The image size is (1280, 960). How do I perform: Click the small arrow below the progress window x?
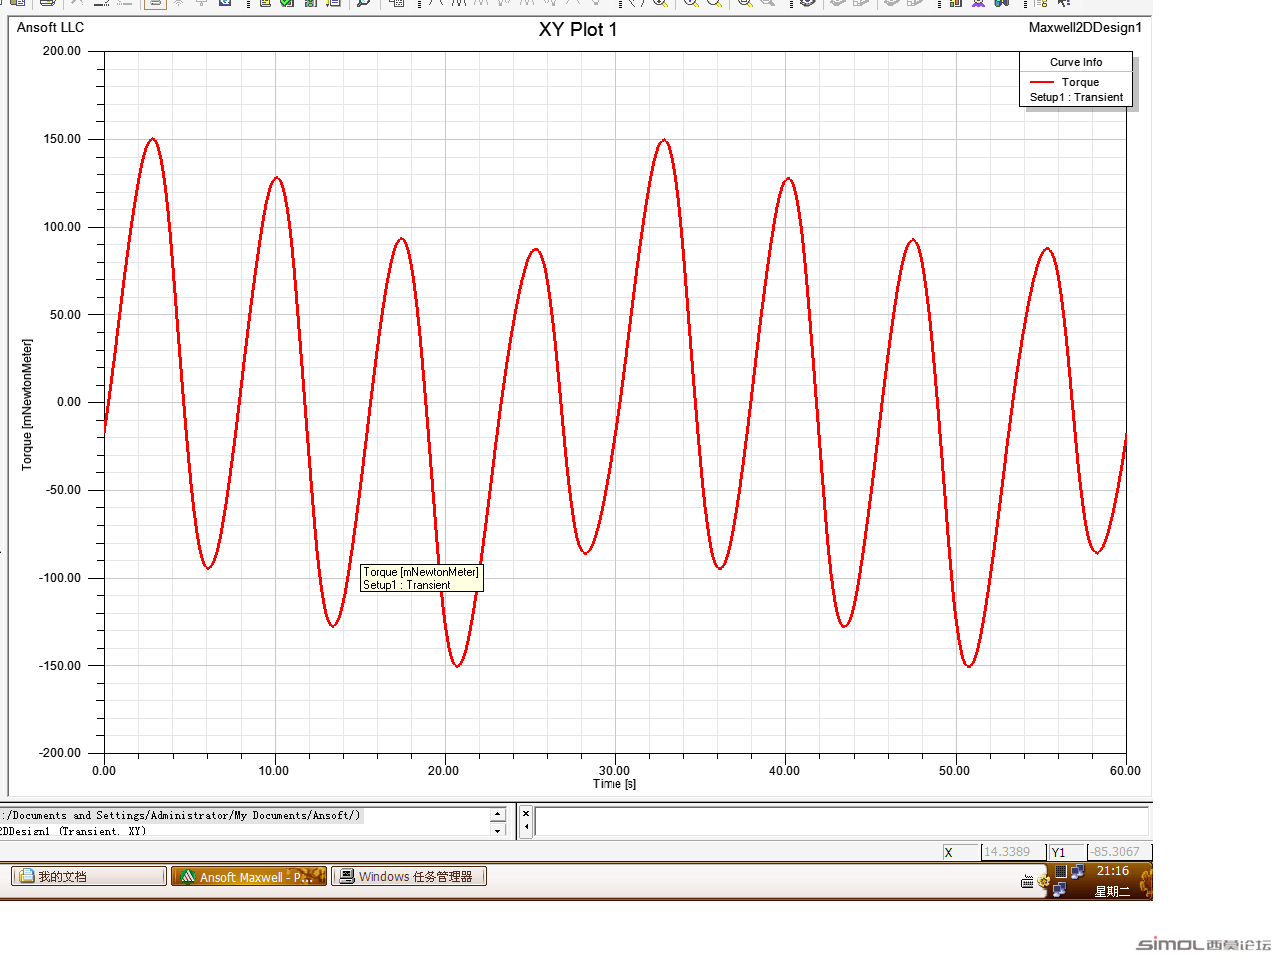coord(526,827)
